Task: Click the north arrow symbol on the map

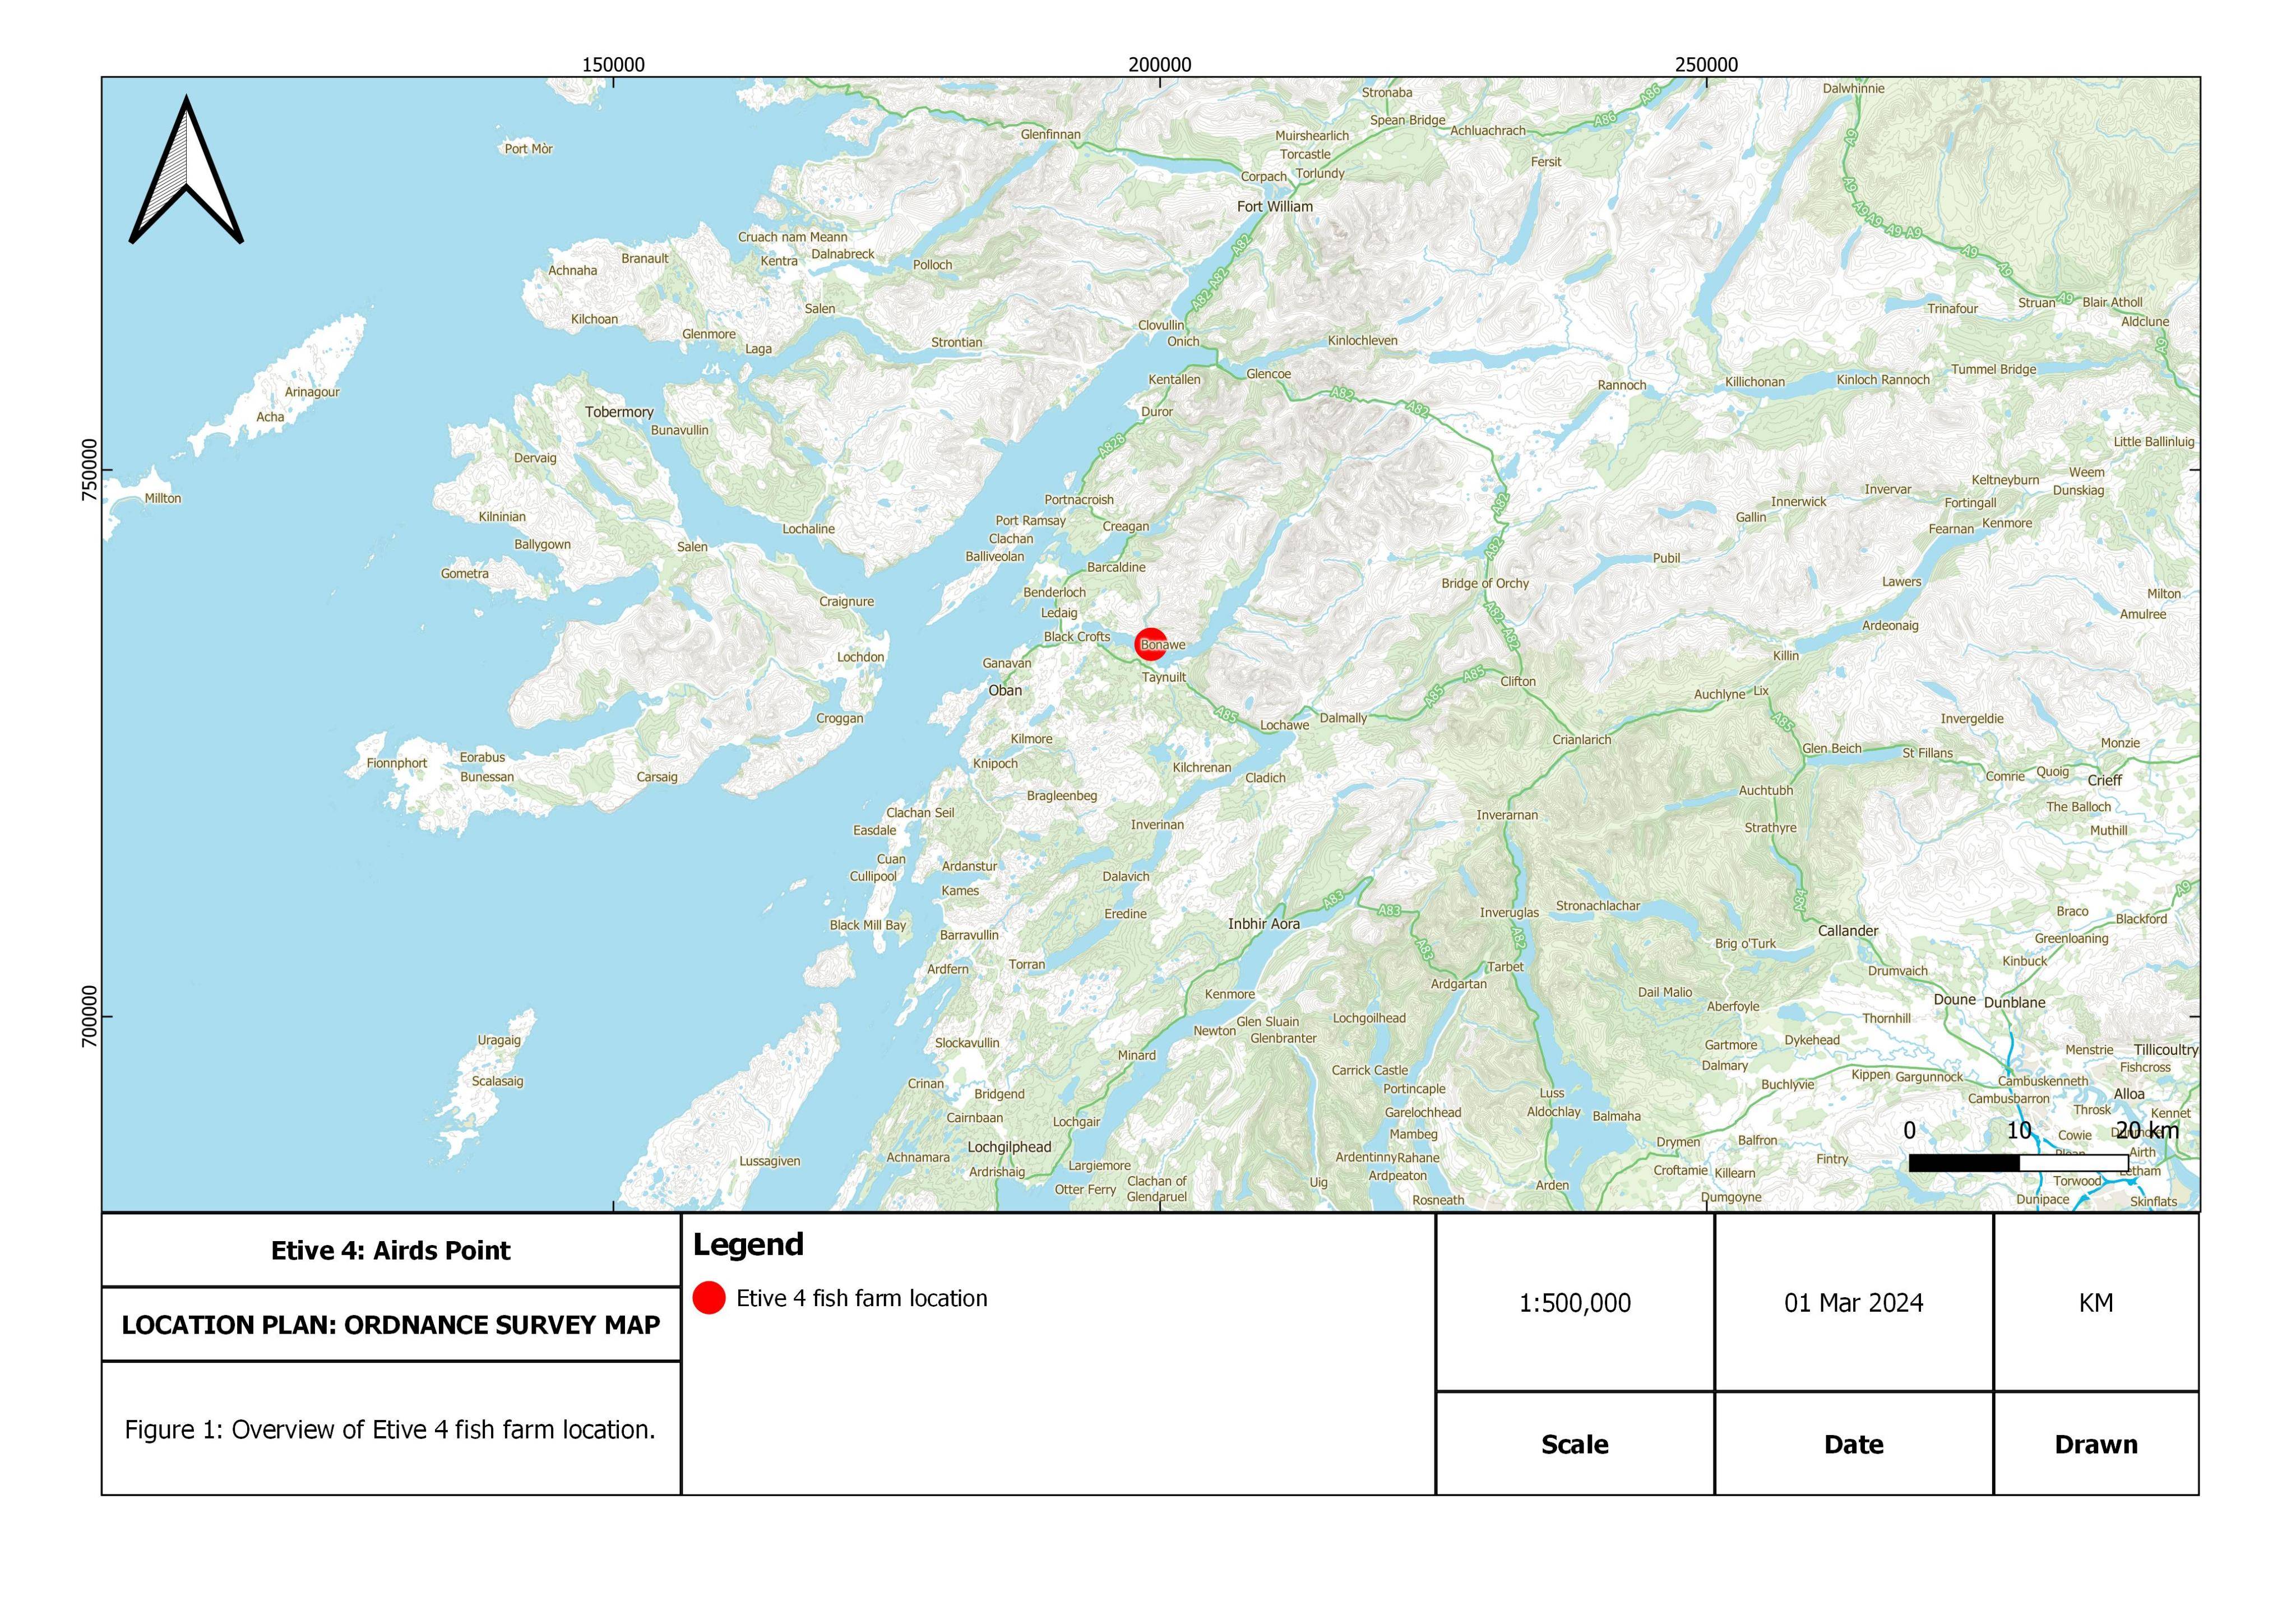Action: tap(187, 170)
